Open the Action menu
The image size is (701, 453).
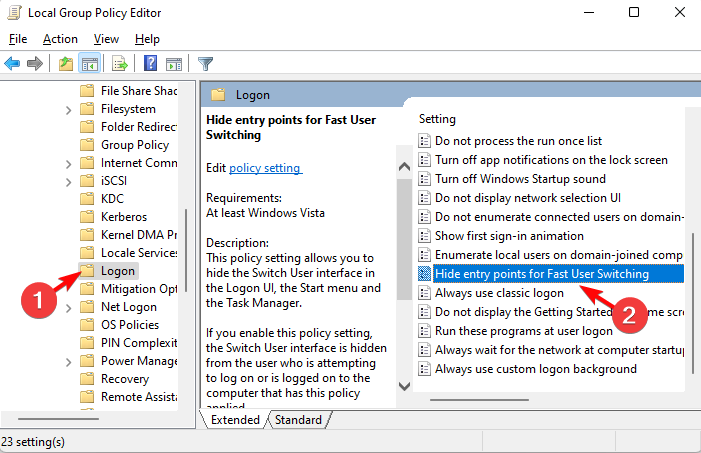pos(60,39)
